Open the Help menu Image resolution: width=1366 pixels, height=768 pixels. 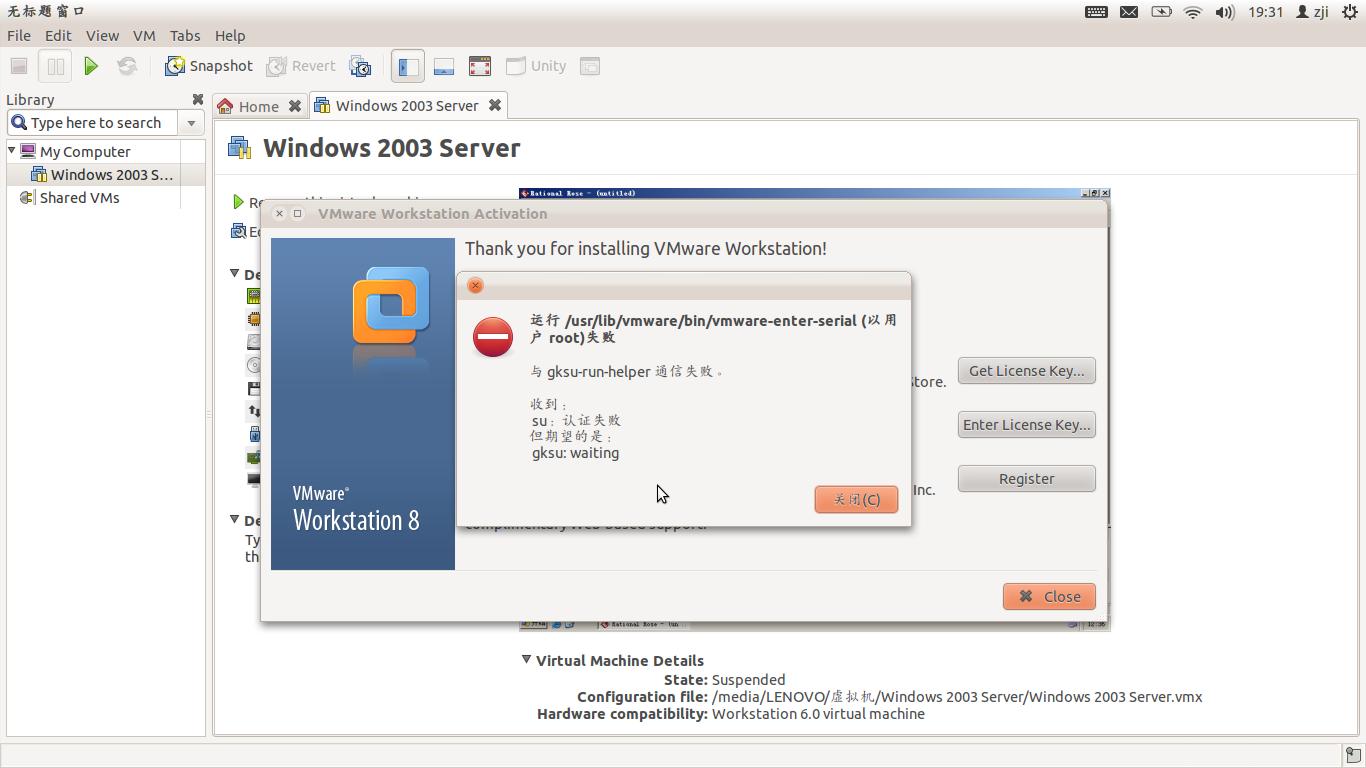click(230, 35)
